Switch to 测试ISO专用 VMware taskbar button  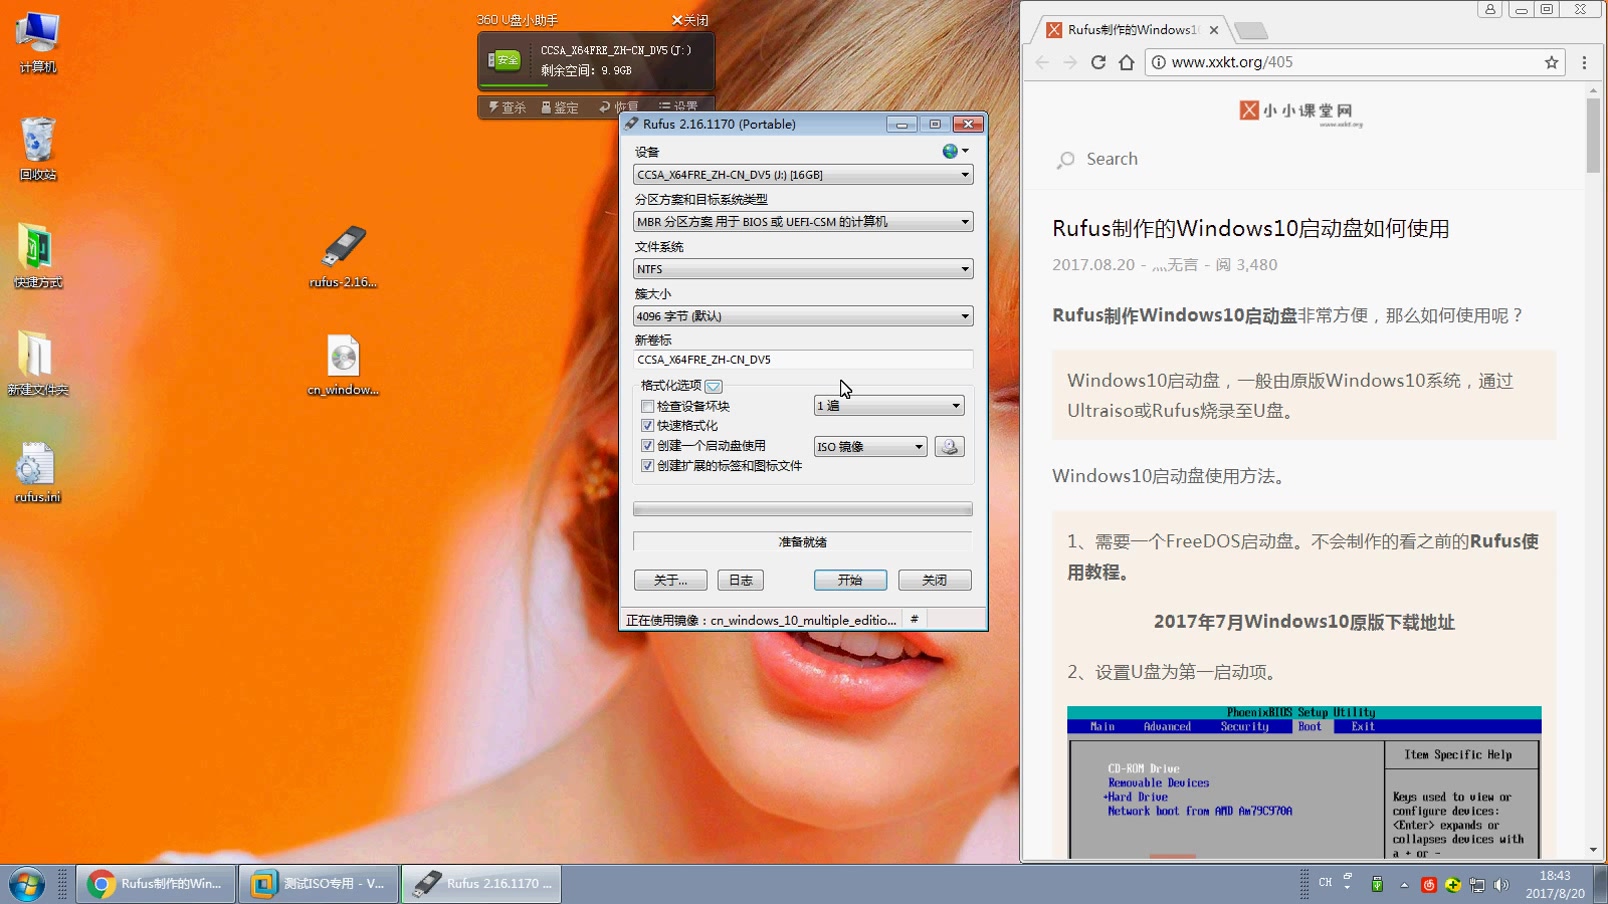click(x=318, y=884)
